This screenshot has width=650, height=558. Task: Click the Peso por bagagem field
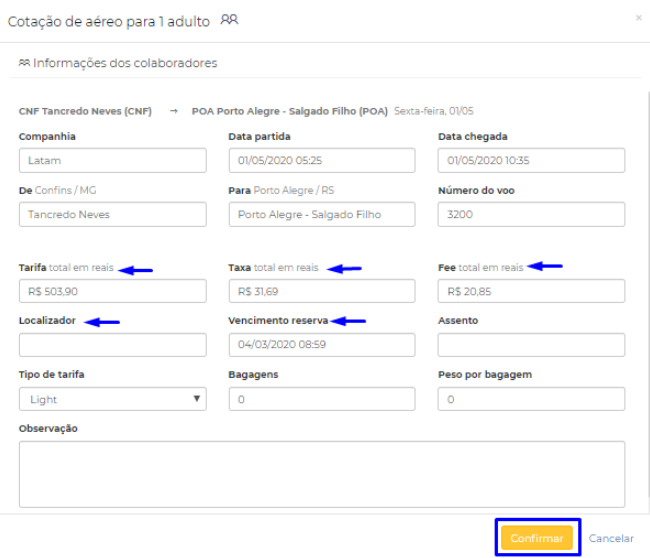click(x=531, y=399)
